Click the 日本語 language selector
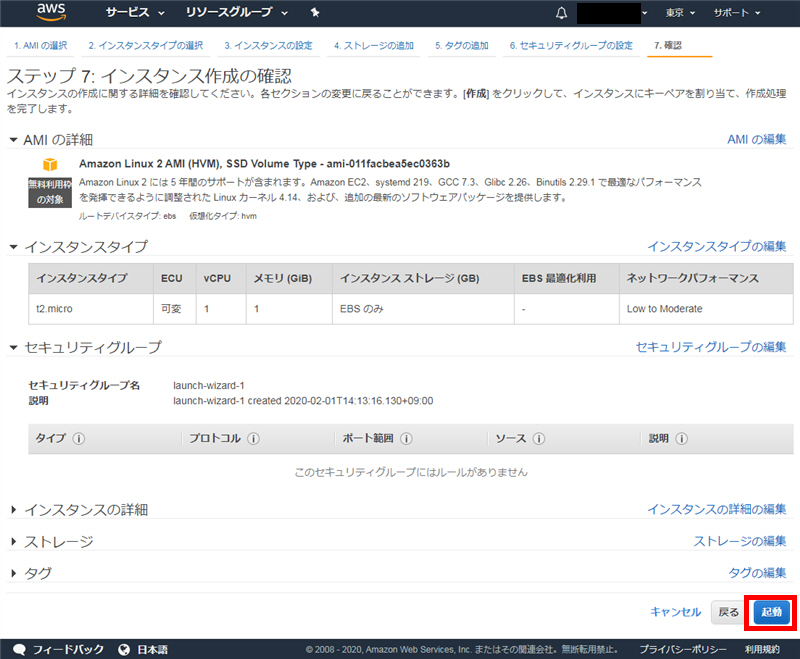The image size is (800, 659). (x=152, y=649)
